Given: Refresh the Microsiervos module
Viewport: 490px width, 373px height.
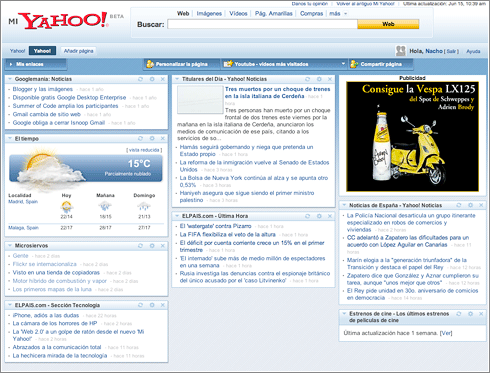Looking at the screenshot, I should (140, 246).
